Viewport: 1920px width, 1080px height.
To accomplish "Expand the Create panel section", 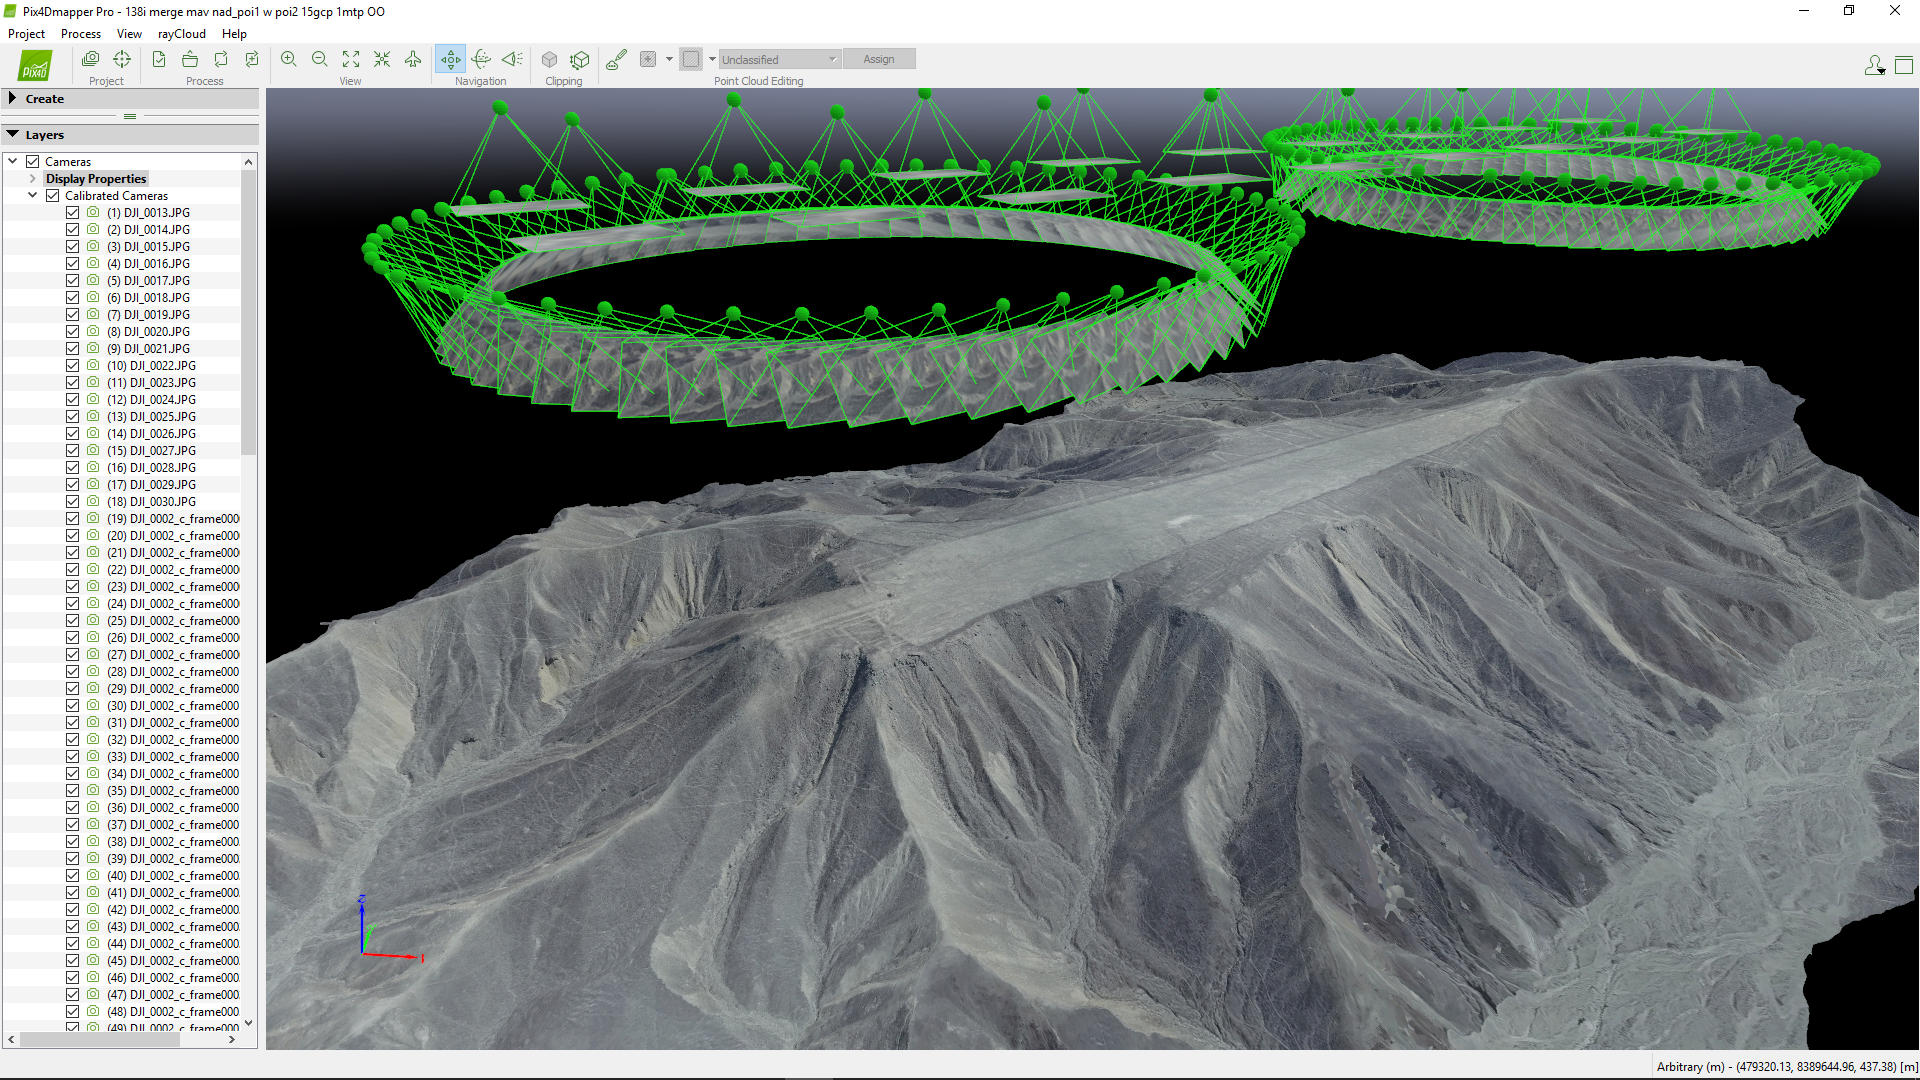I will pos(12,98).
